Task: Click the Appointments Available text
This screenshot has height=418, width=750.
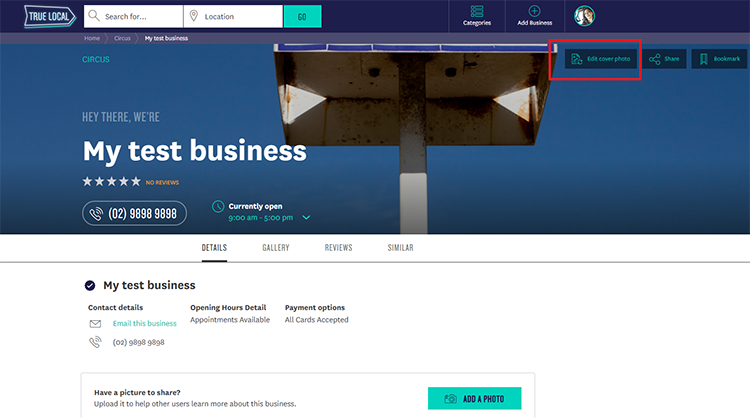Action: (x=230, y=319)
